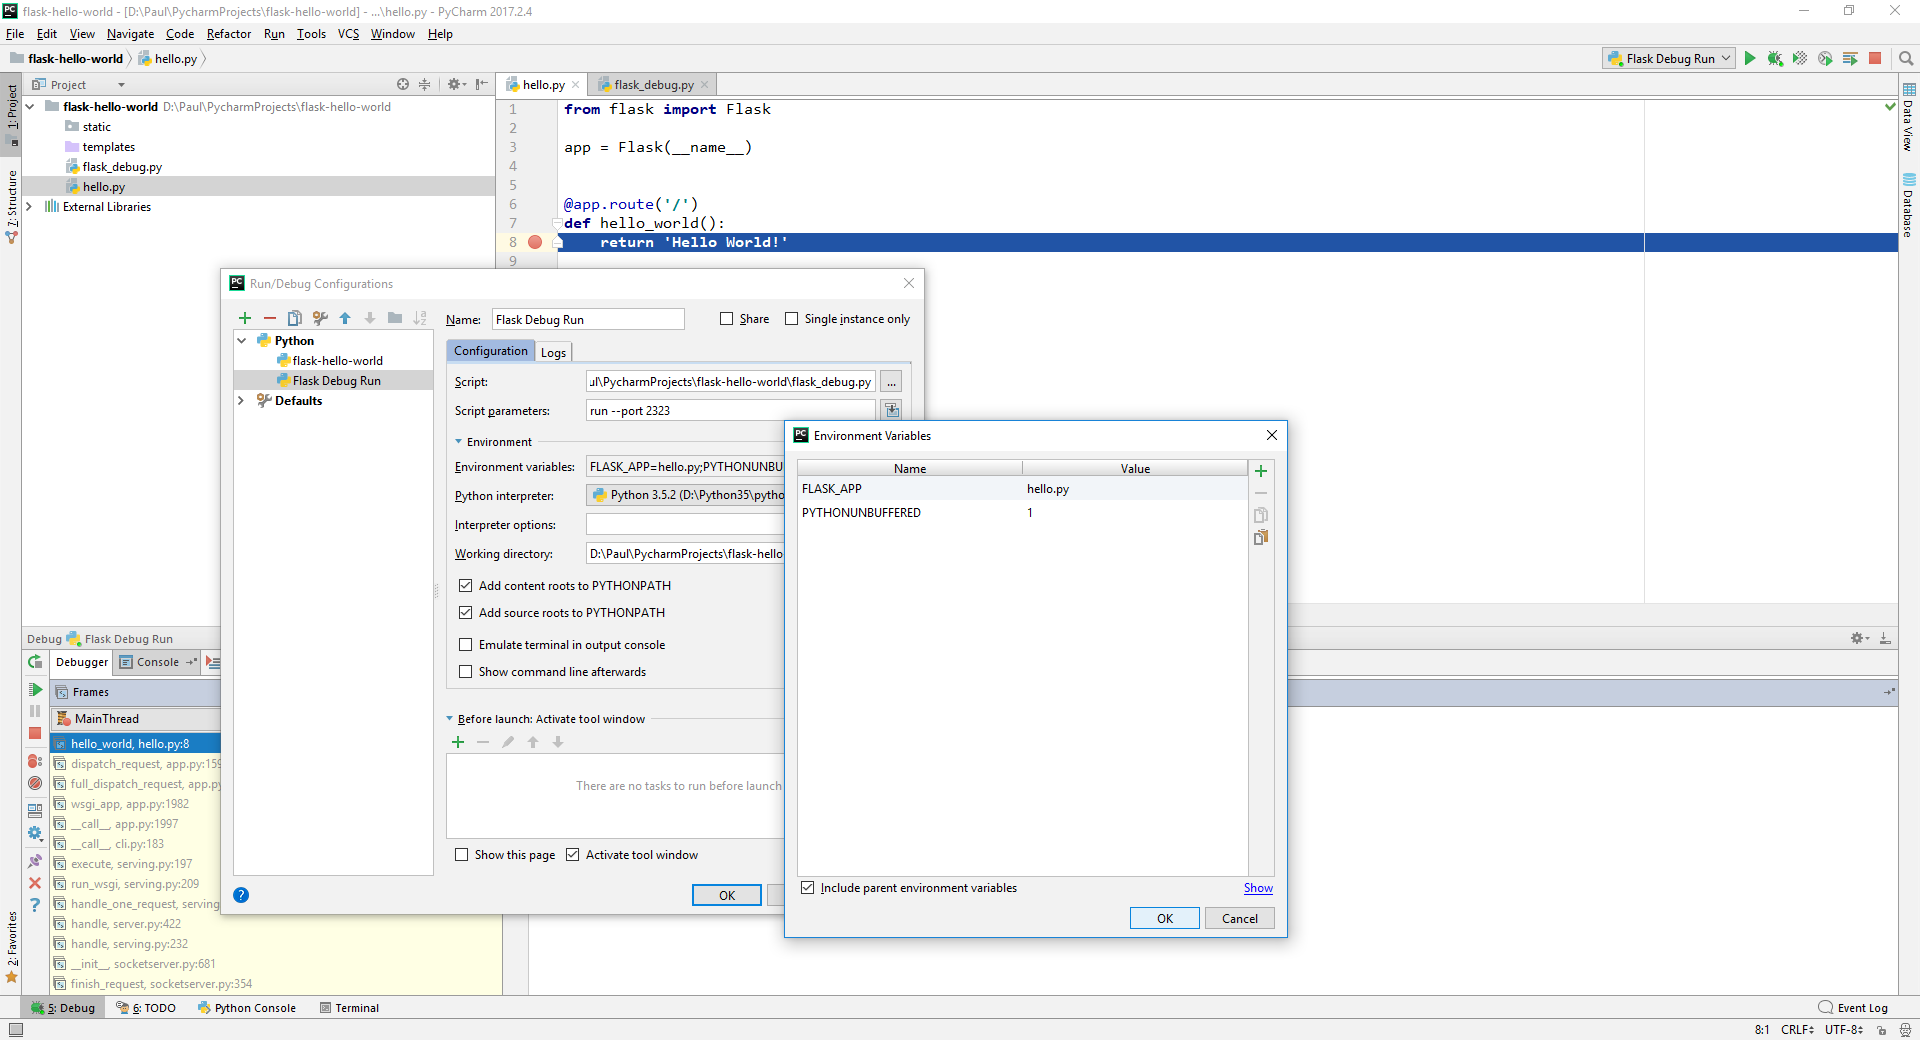The height and width of the screenshot is (1040, 1920).
Task: Click the breakpoint dot on line 8
Action: coord(535,242)
